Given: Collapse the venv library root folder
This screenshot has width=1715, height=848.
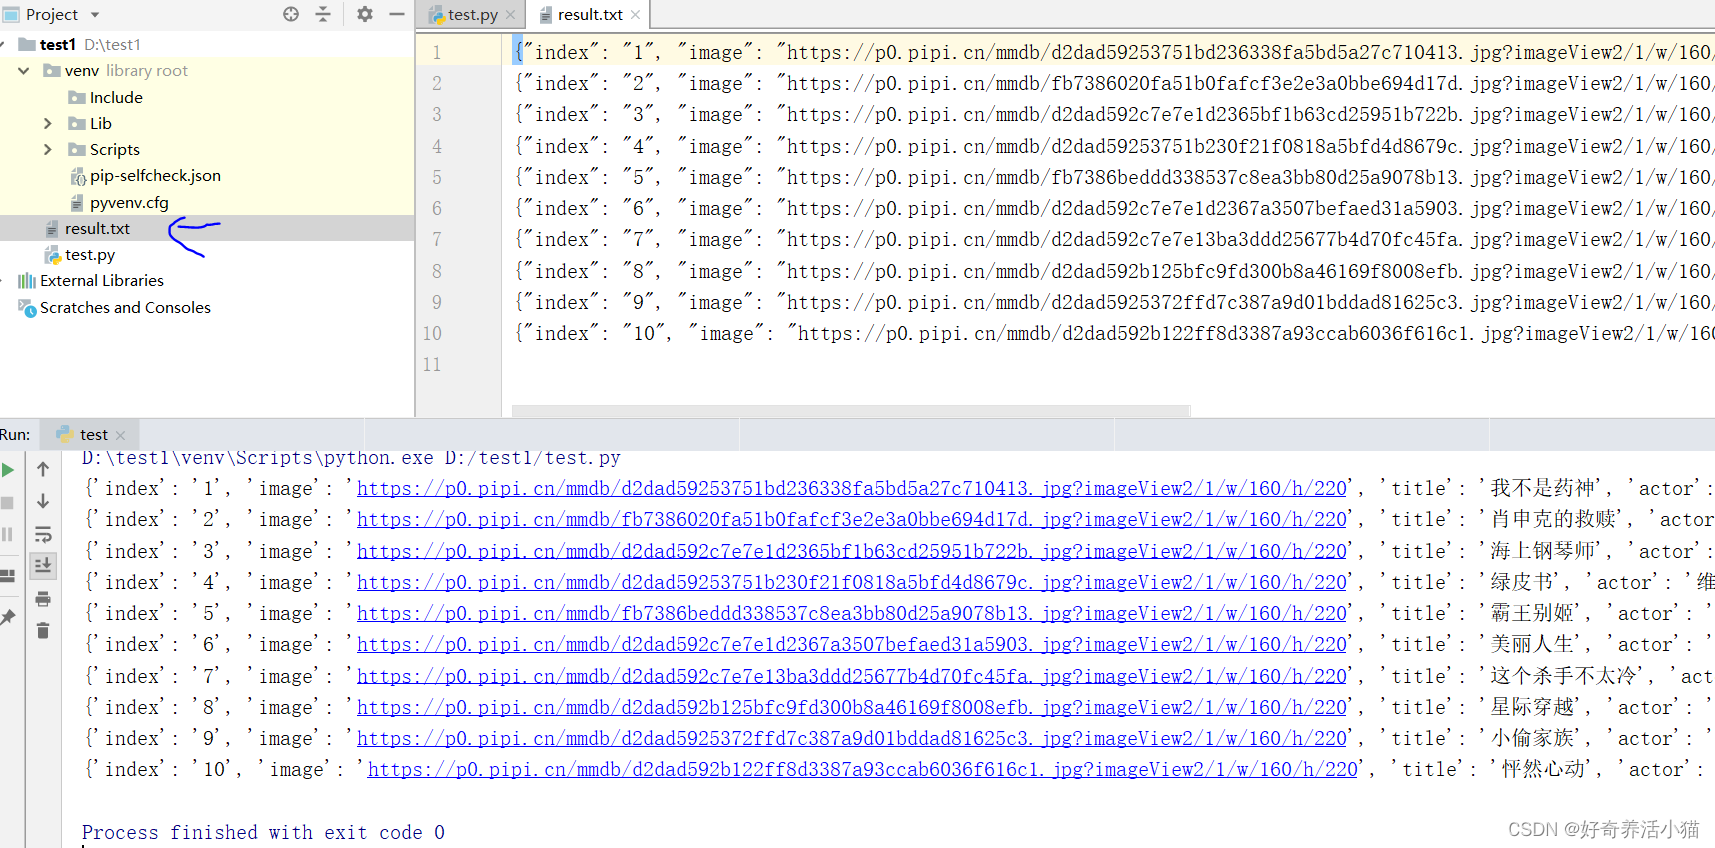Looking at the screenshot, I should tap(23, 71).
